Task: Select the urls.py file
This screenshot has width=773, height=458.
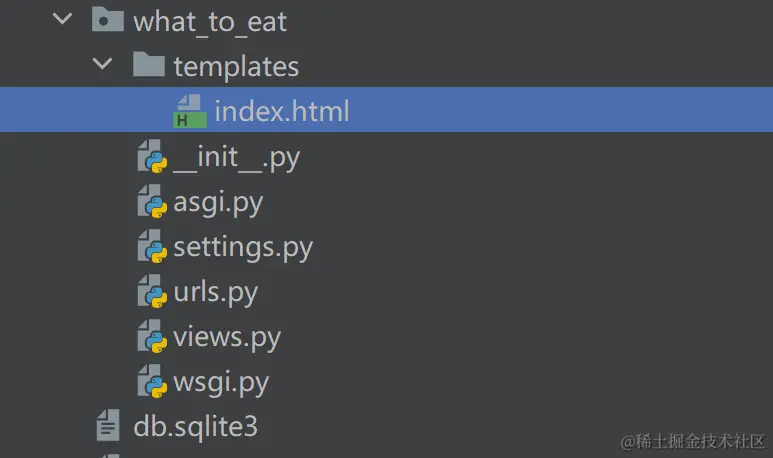Action: click(215, 292)
